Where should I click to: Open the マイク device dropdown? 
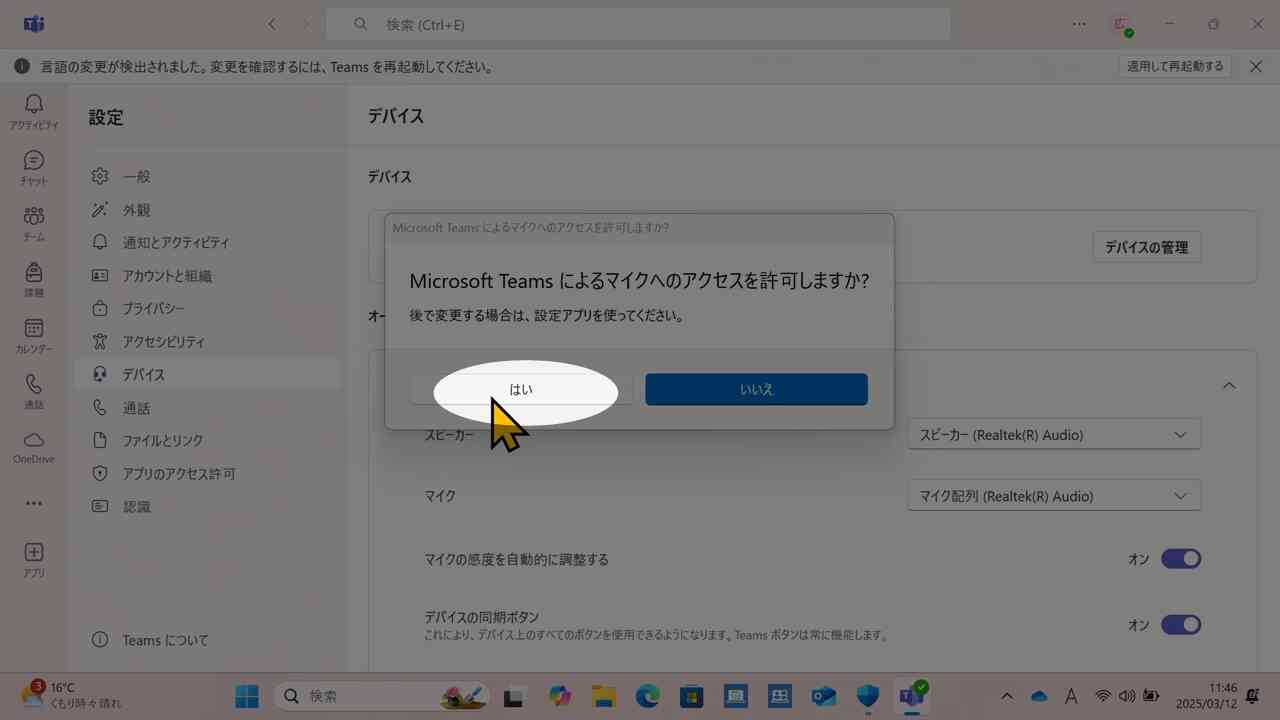[x=1053, y=495]
